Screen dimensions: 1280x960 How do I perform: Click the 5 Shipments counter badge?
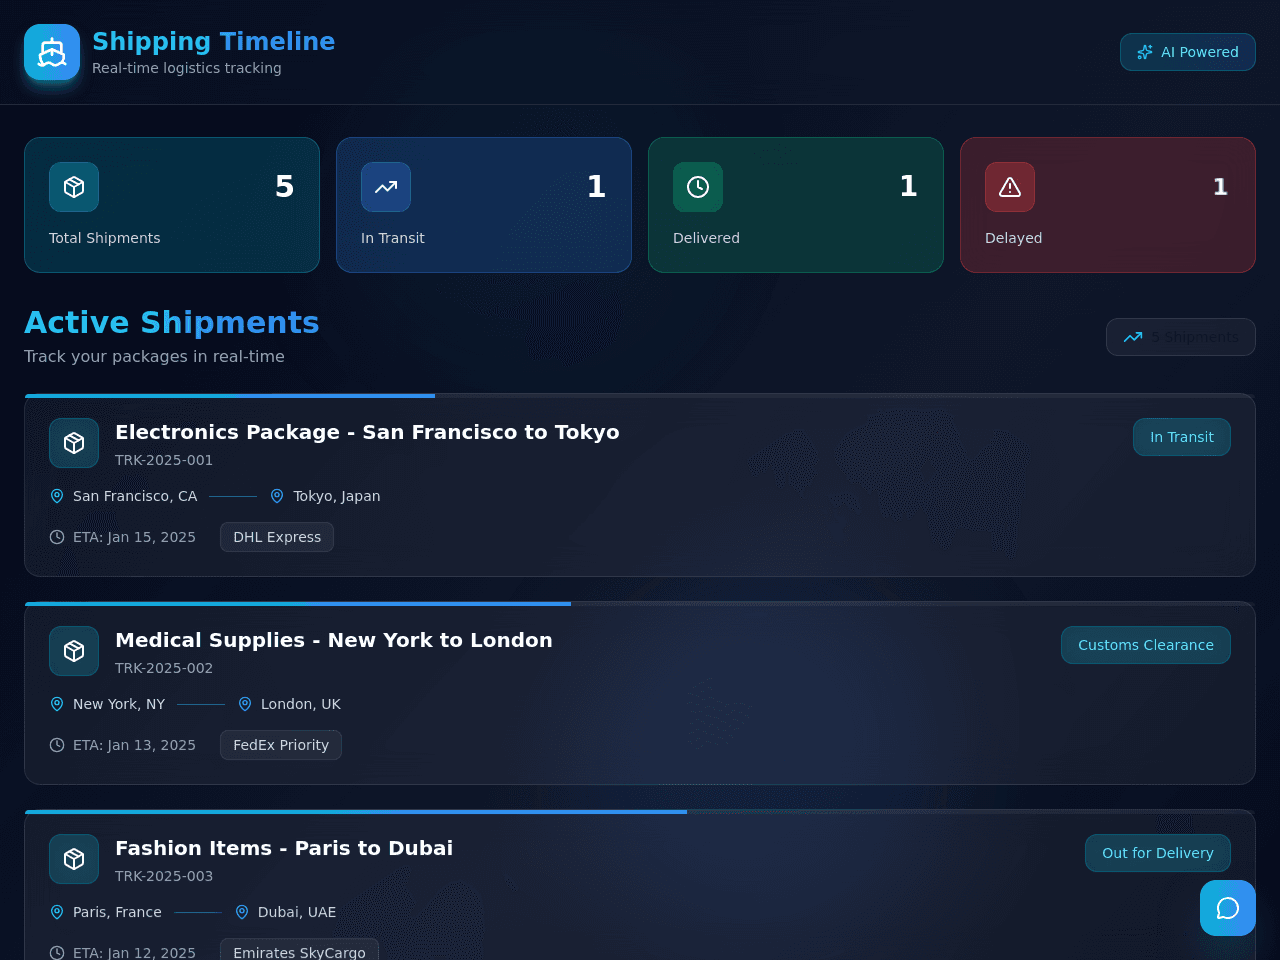coord(1181,337)
